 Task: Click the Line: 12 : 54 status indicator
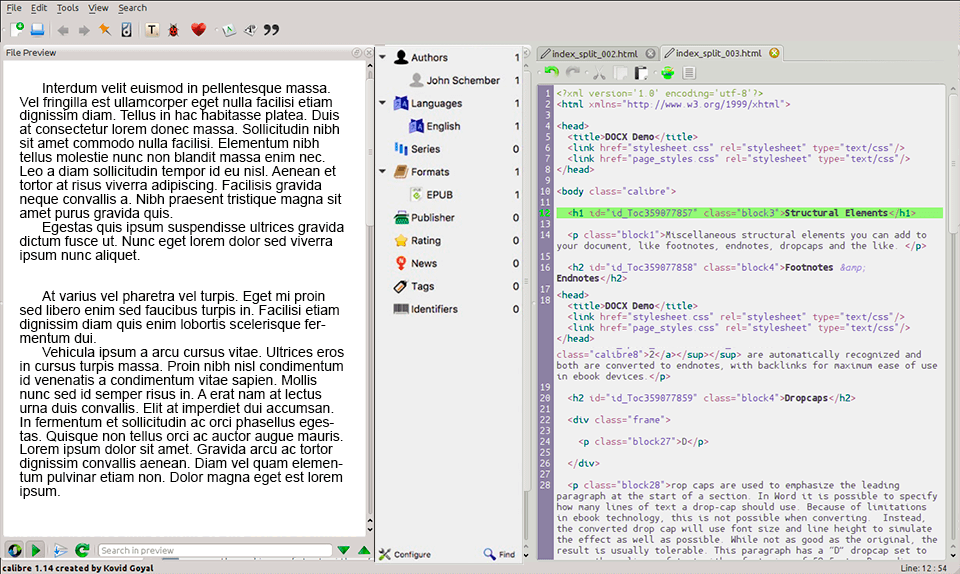pyautogui.click(x=924, y=568)
